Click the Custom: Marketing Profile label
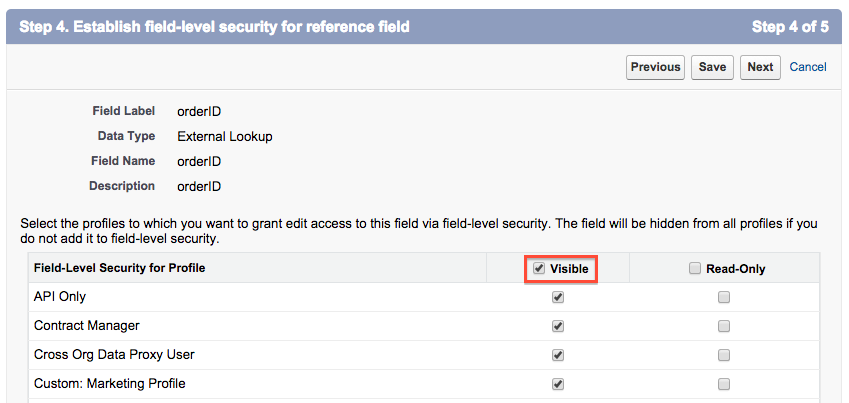The width and height of the screenshot is (849, 403). pyautogui.click(x=109, y=384)
